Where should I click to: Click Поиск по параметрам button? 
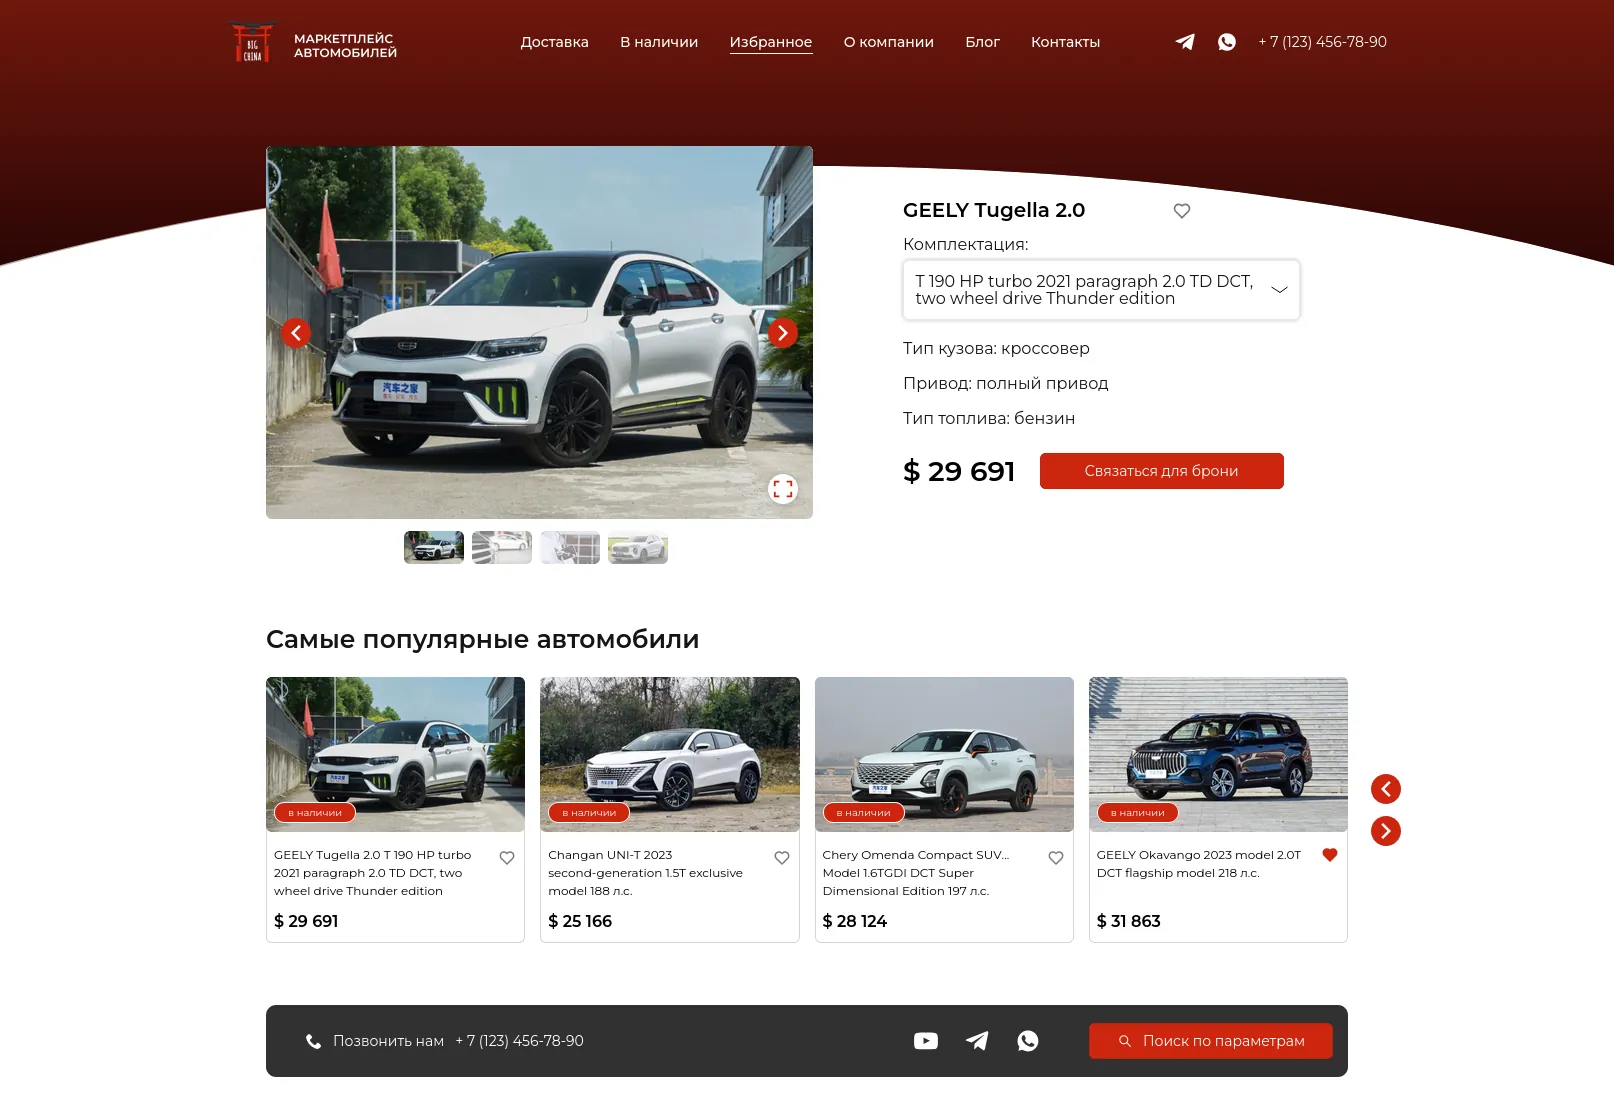pos(1211,1041)
